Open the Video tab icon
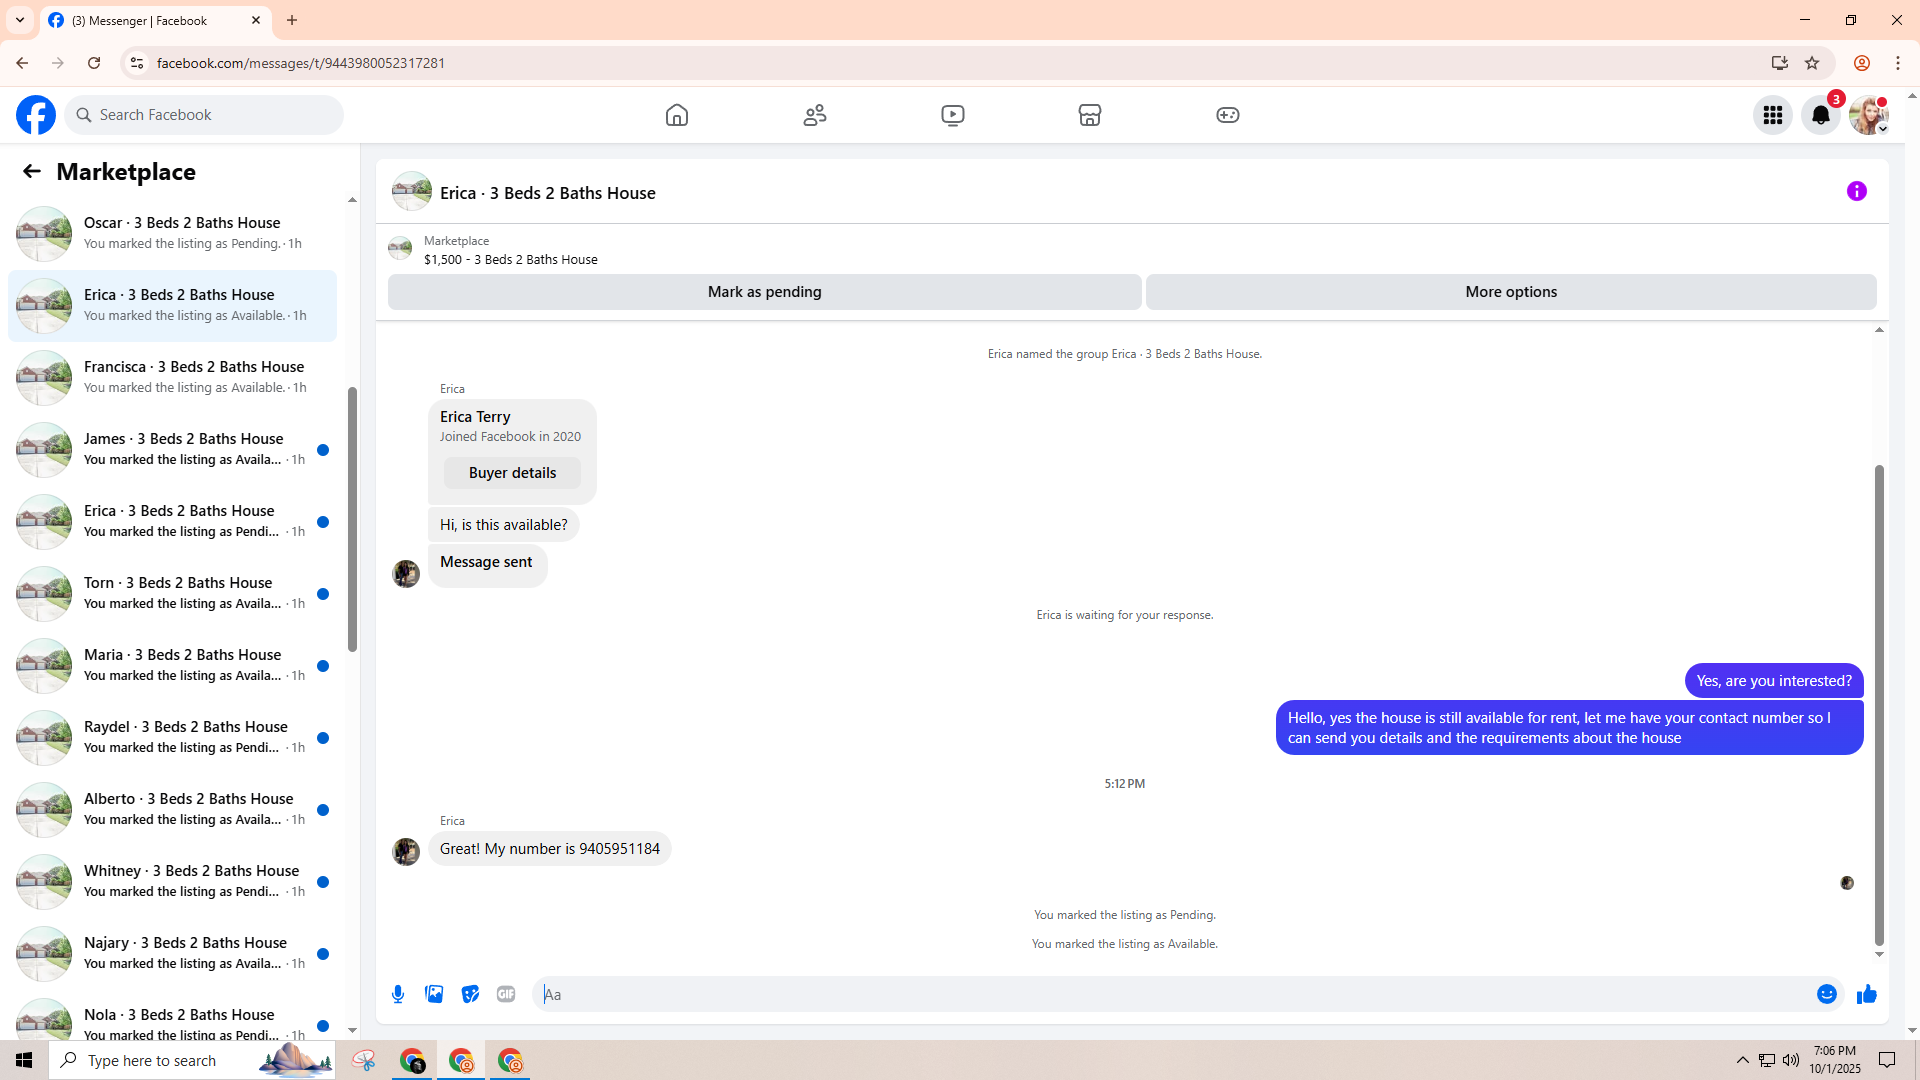This screenshot has height=1080, width=1920. point(953,115)
